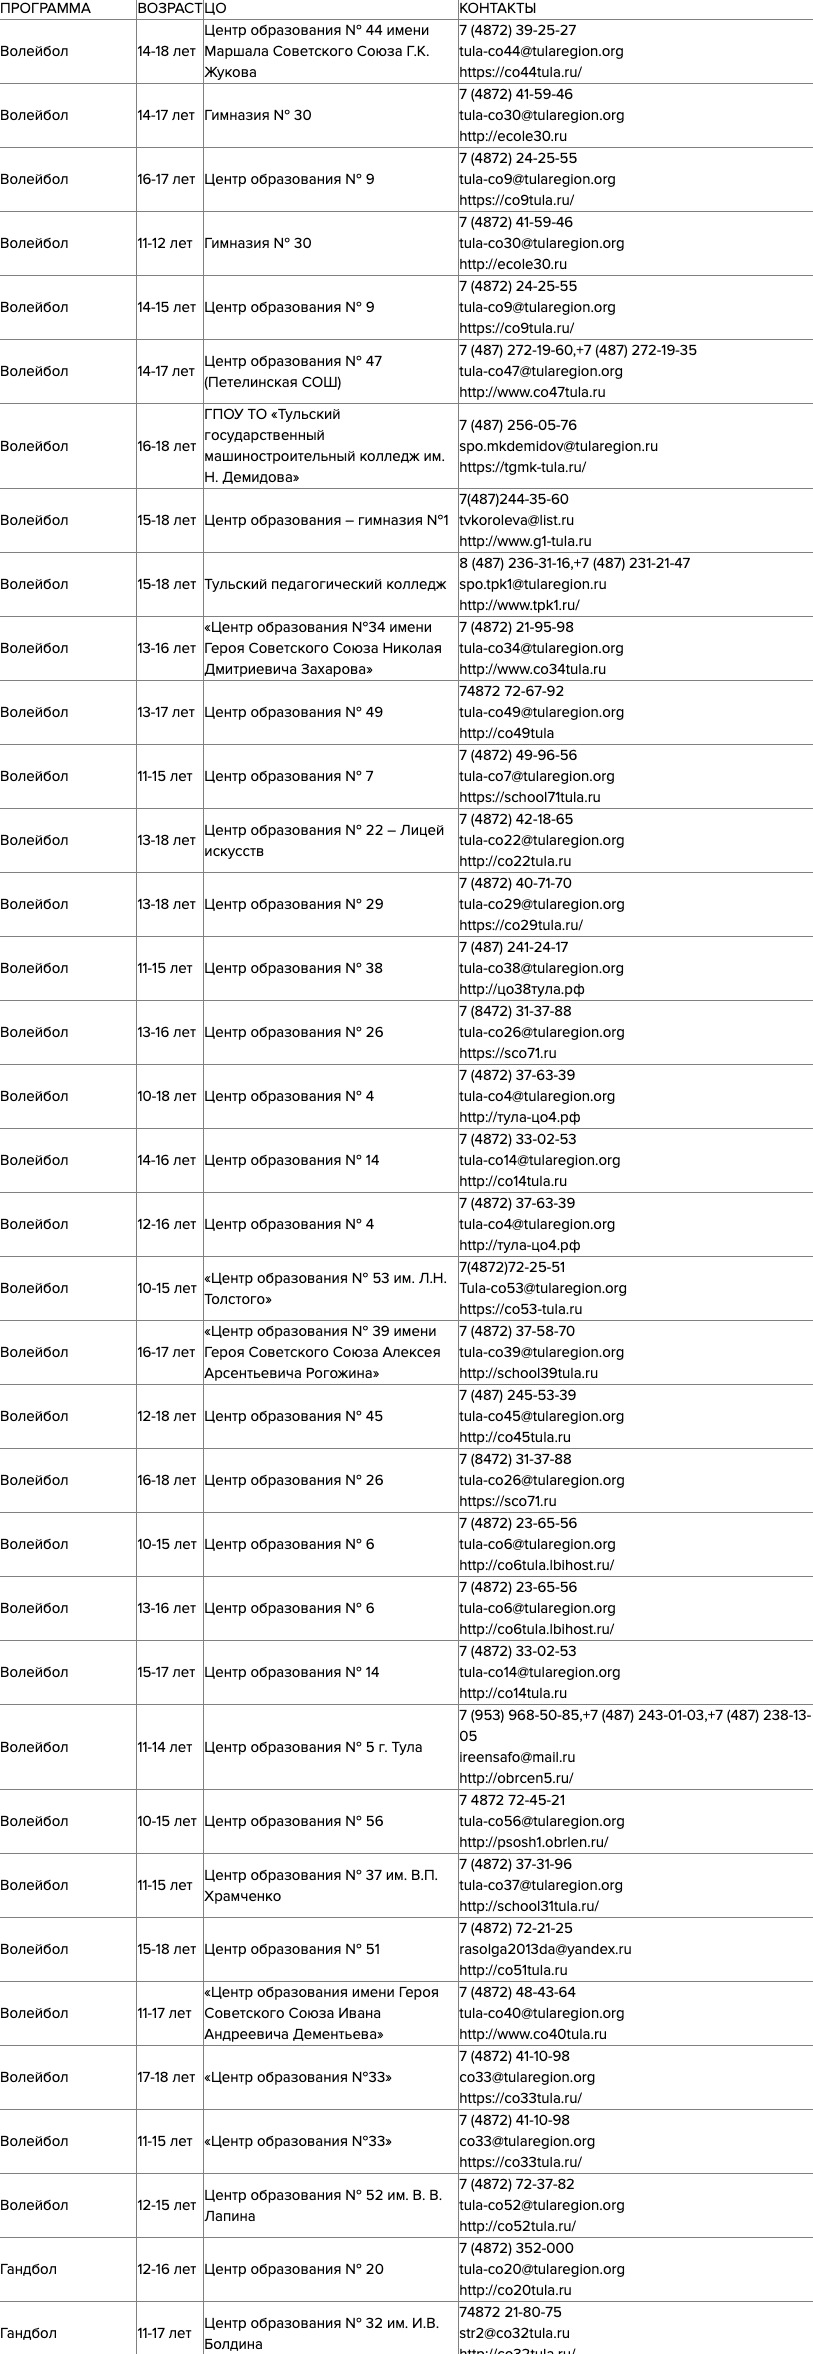The width and height of the screenshot is (813, 2354).
Task: Open the https://co44tula.ru/ website link
Action: pos(520,72)
